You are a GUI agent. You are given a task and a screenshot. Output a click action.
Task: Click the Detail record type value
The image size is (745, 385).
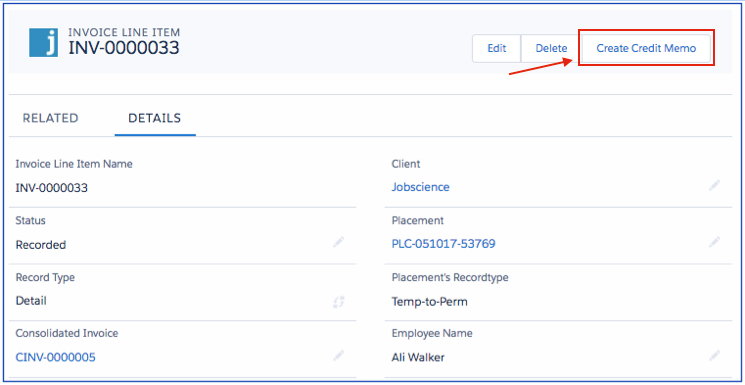tap(31, 301)
